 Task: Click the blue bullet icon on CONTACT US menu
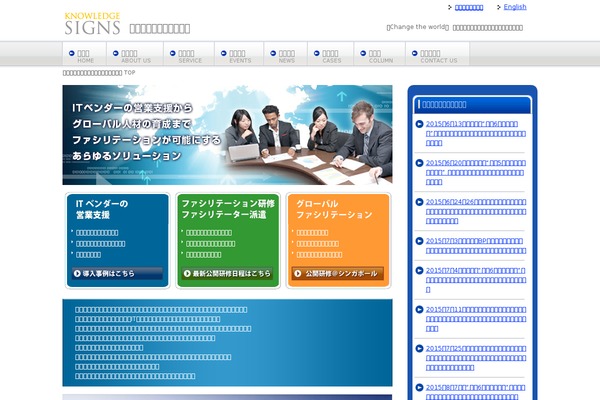pos(414,53)
